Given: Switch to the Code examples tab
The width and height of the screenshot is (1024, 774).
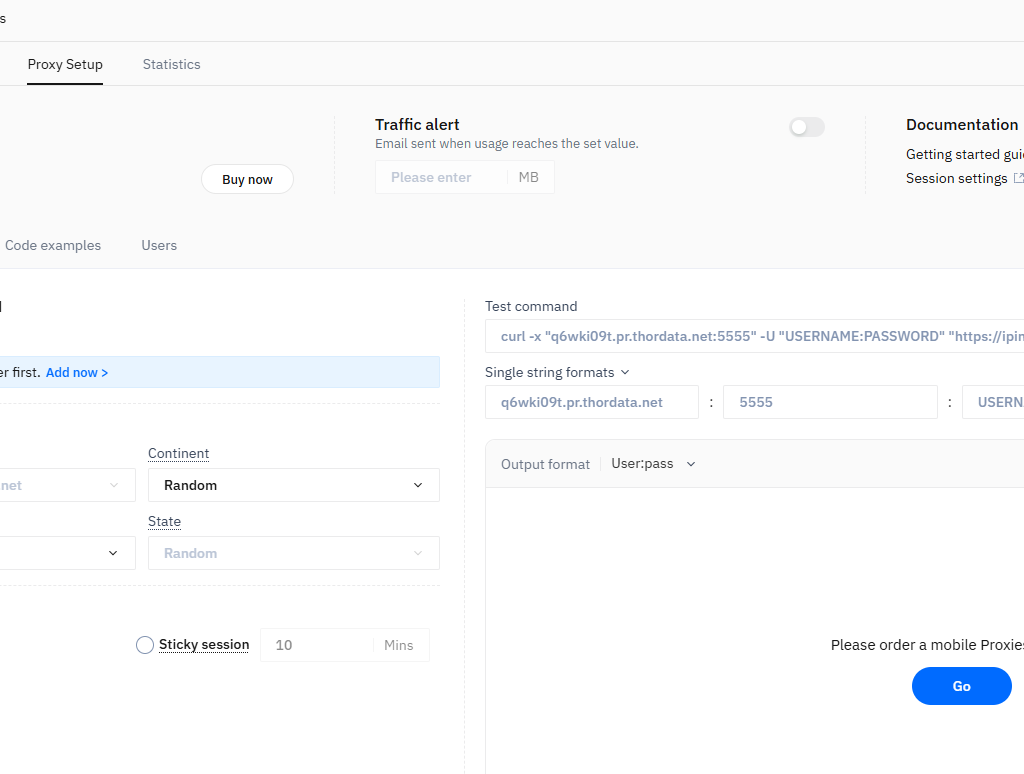Looking at the screenshot, I should [52, 245].
